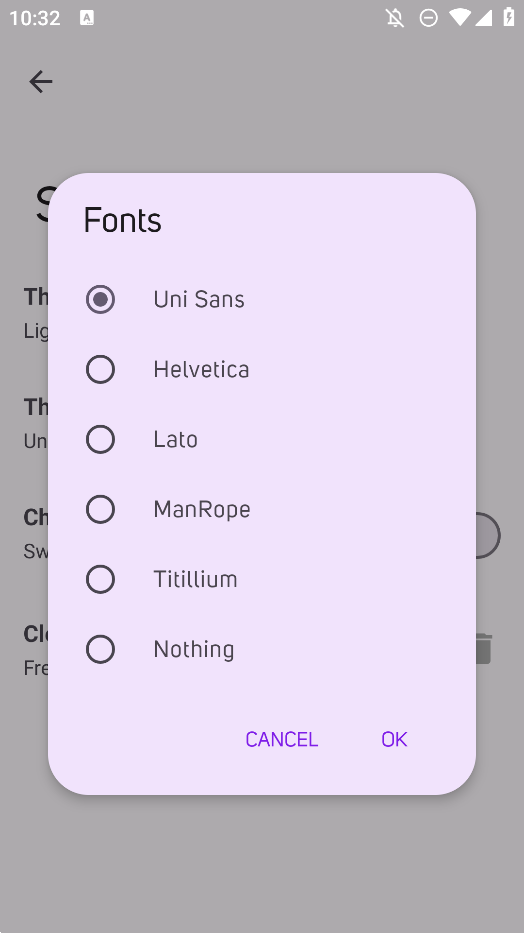The height and width of the screenshot is (933, 524).
Task: Select the Uni Sans radio button
Action: pos(101,299)
